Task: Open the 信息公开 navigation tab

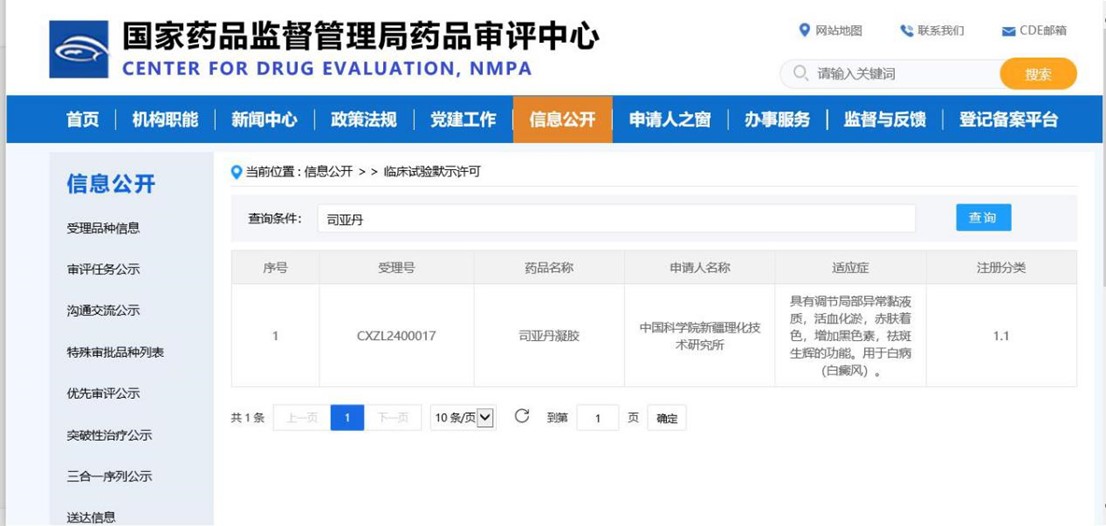Action: tap(562, 120)
